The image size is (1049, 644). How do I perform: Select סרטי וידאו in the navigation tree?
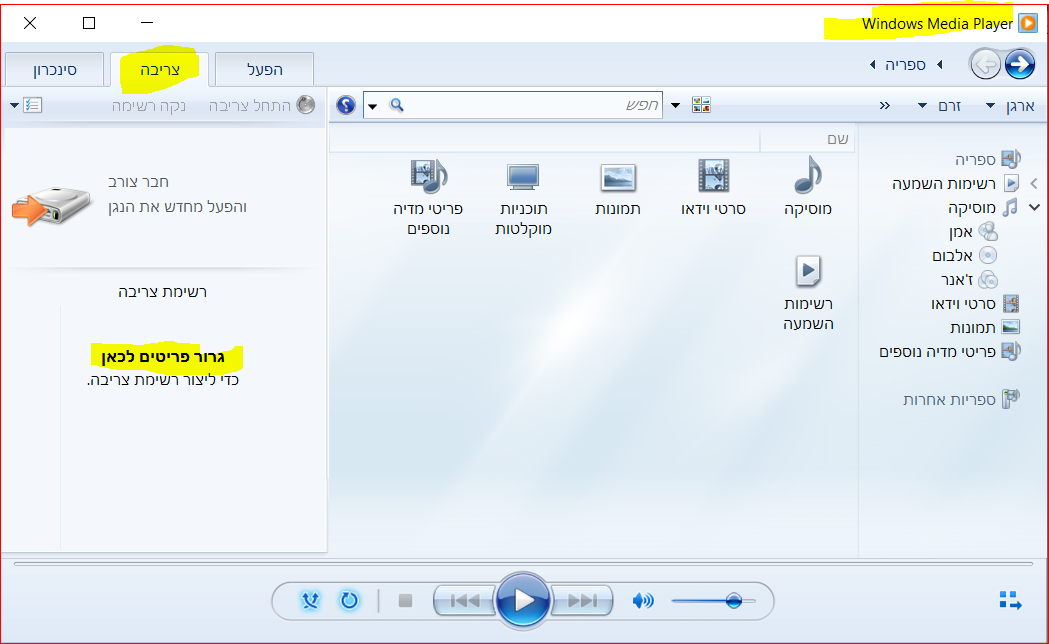pyautogui.click(x=975, y=304)
